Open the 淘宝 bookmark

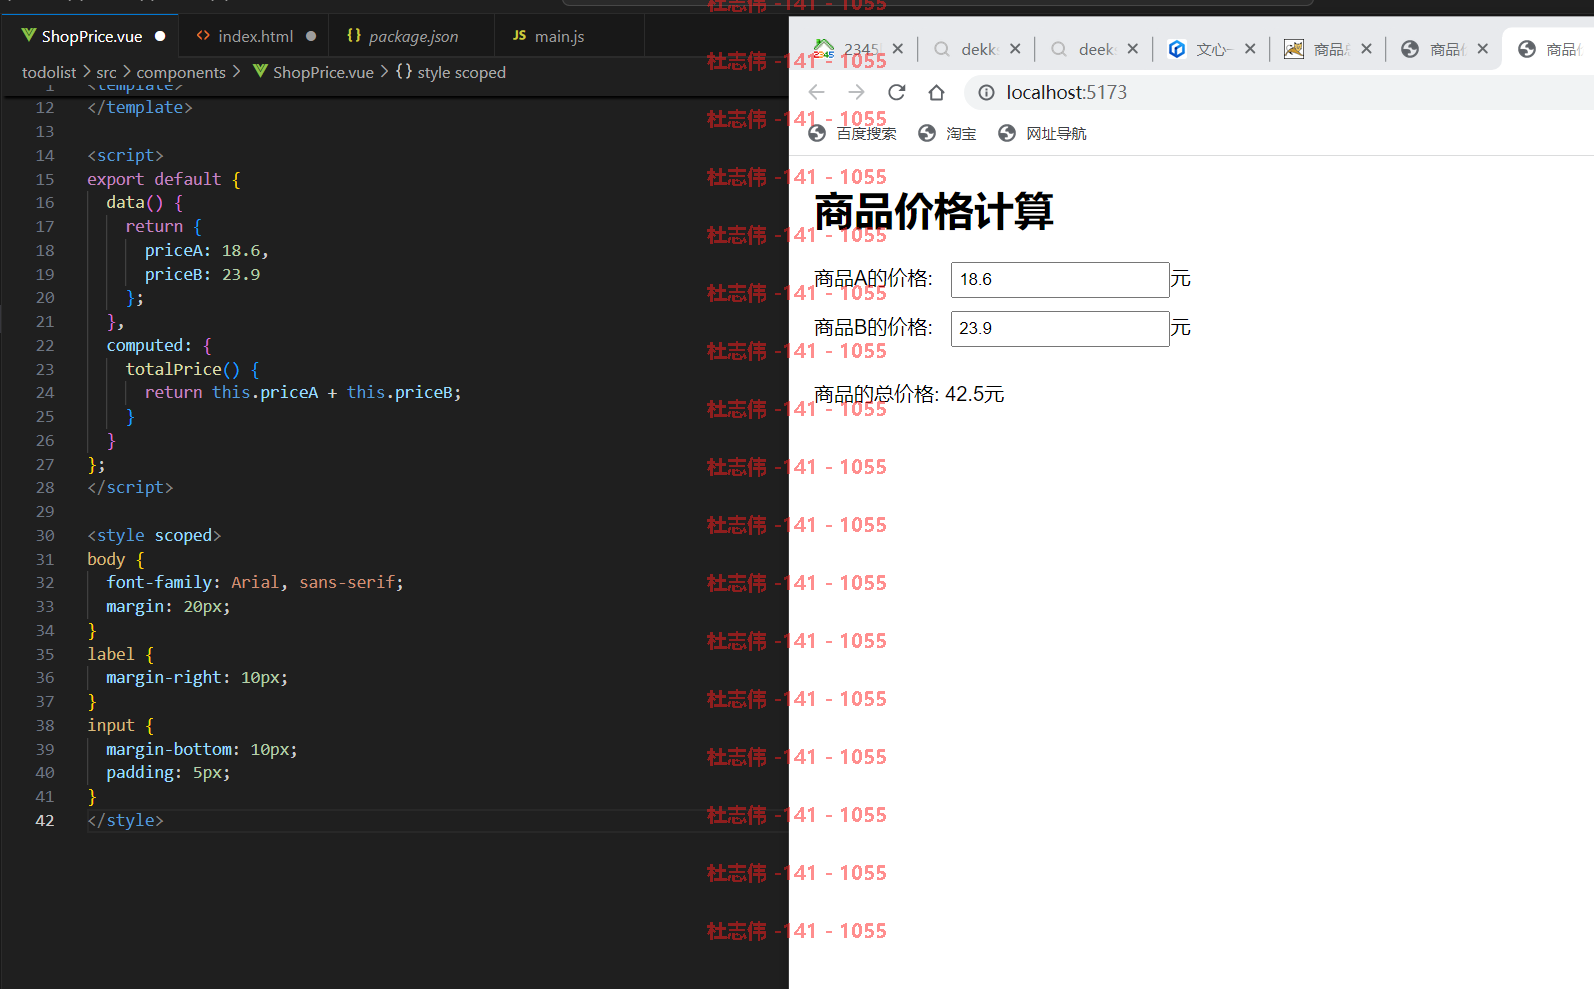[x=947, y=133]
